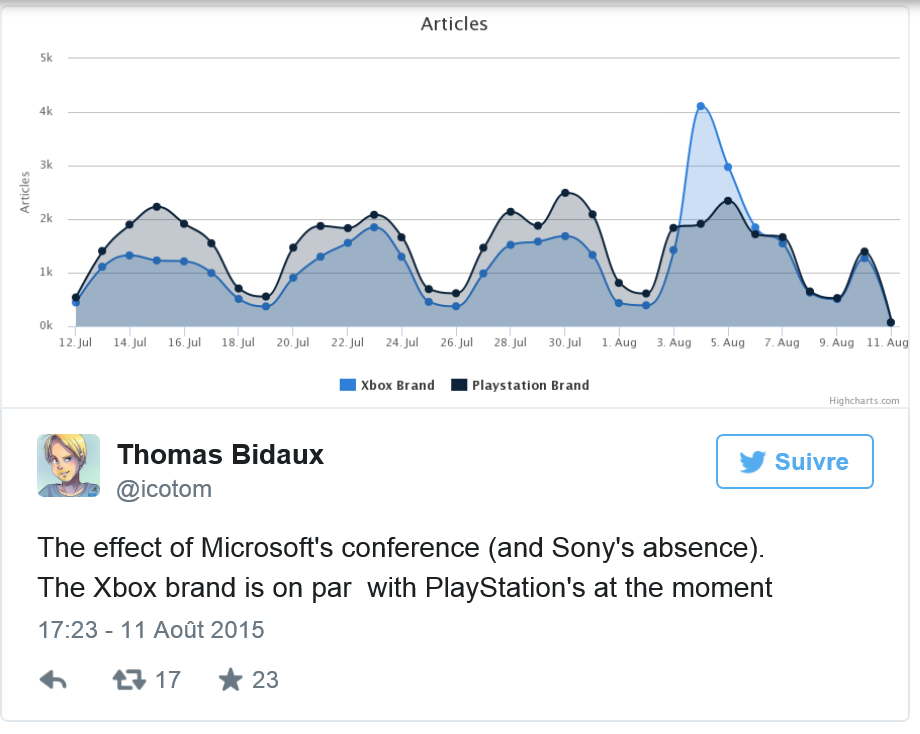920x734 pixels.
Task: Open the tweet timestamp 17:23 - 11 Août 2015
Action: click(x=151, y=630)
